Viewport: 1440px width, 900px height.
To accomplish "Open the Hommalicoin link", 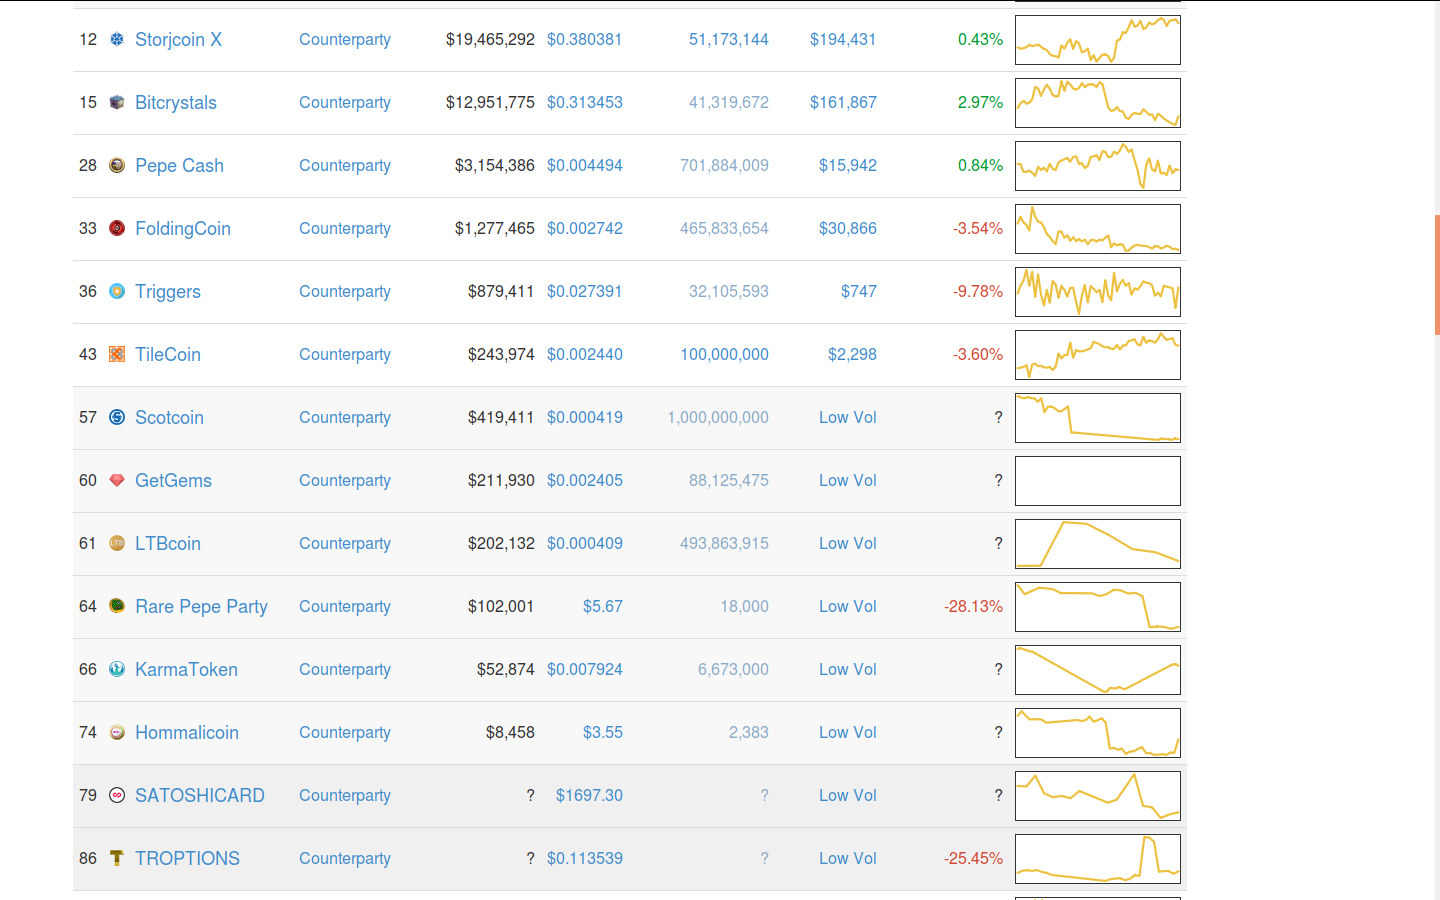I will [187, 732].
